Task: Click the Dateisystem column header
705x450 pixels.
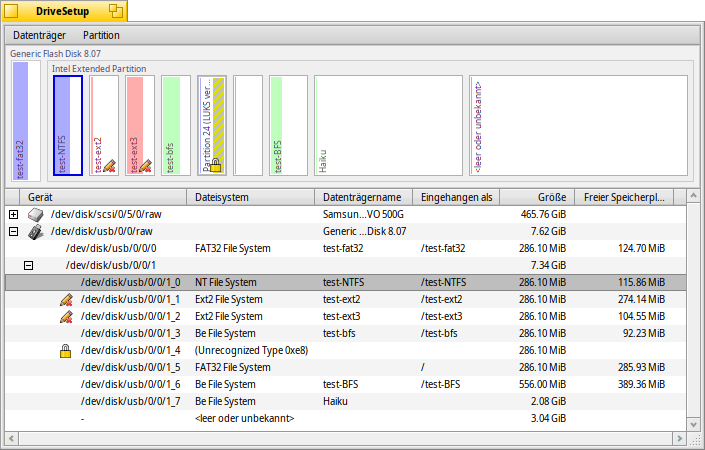Action: pyautogui.click(x=251, y=197)
